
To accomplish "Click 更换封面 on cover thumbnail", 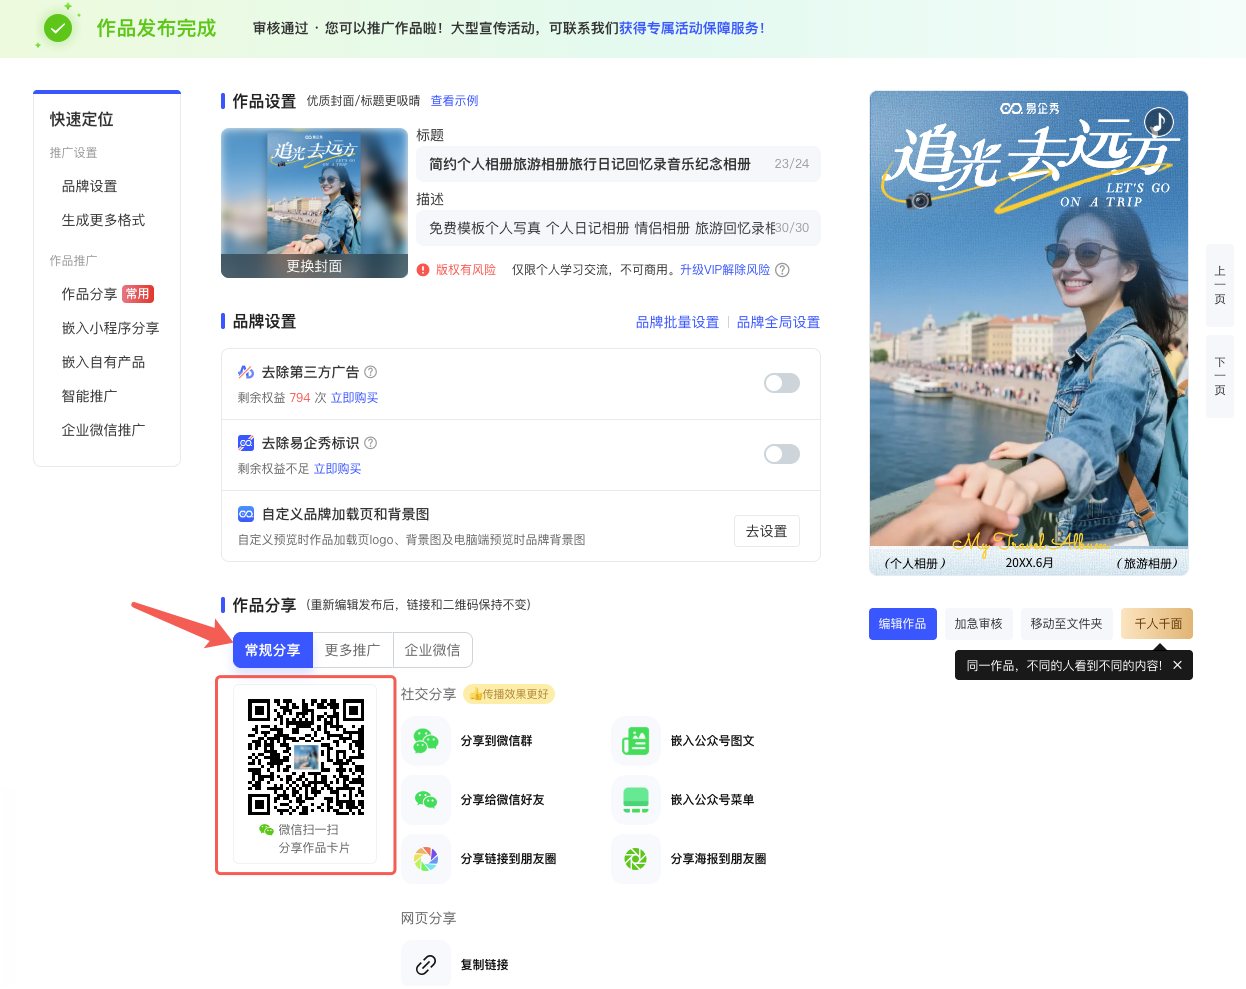I will tap(314, 266).
